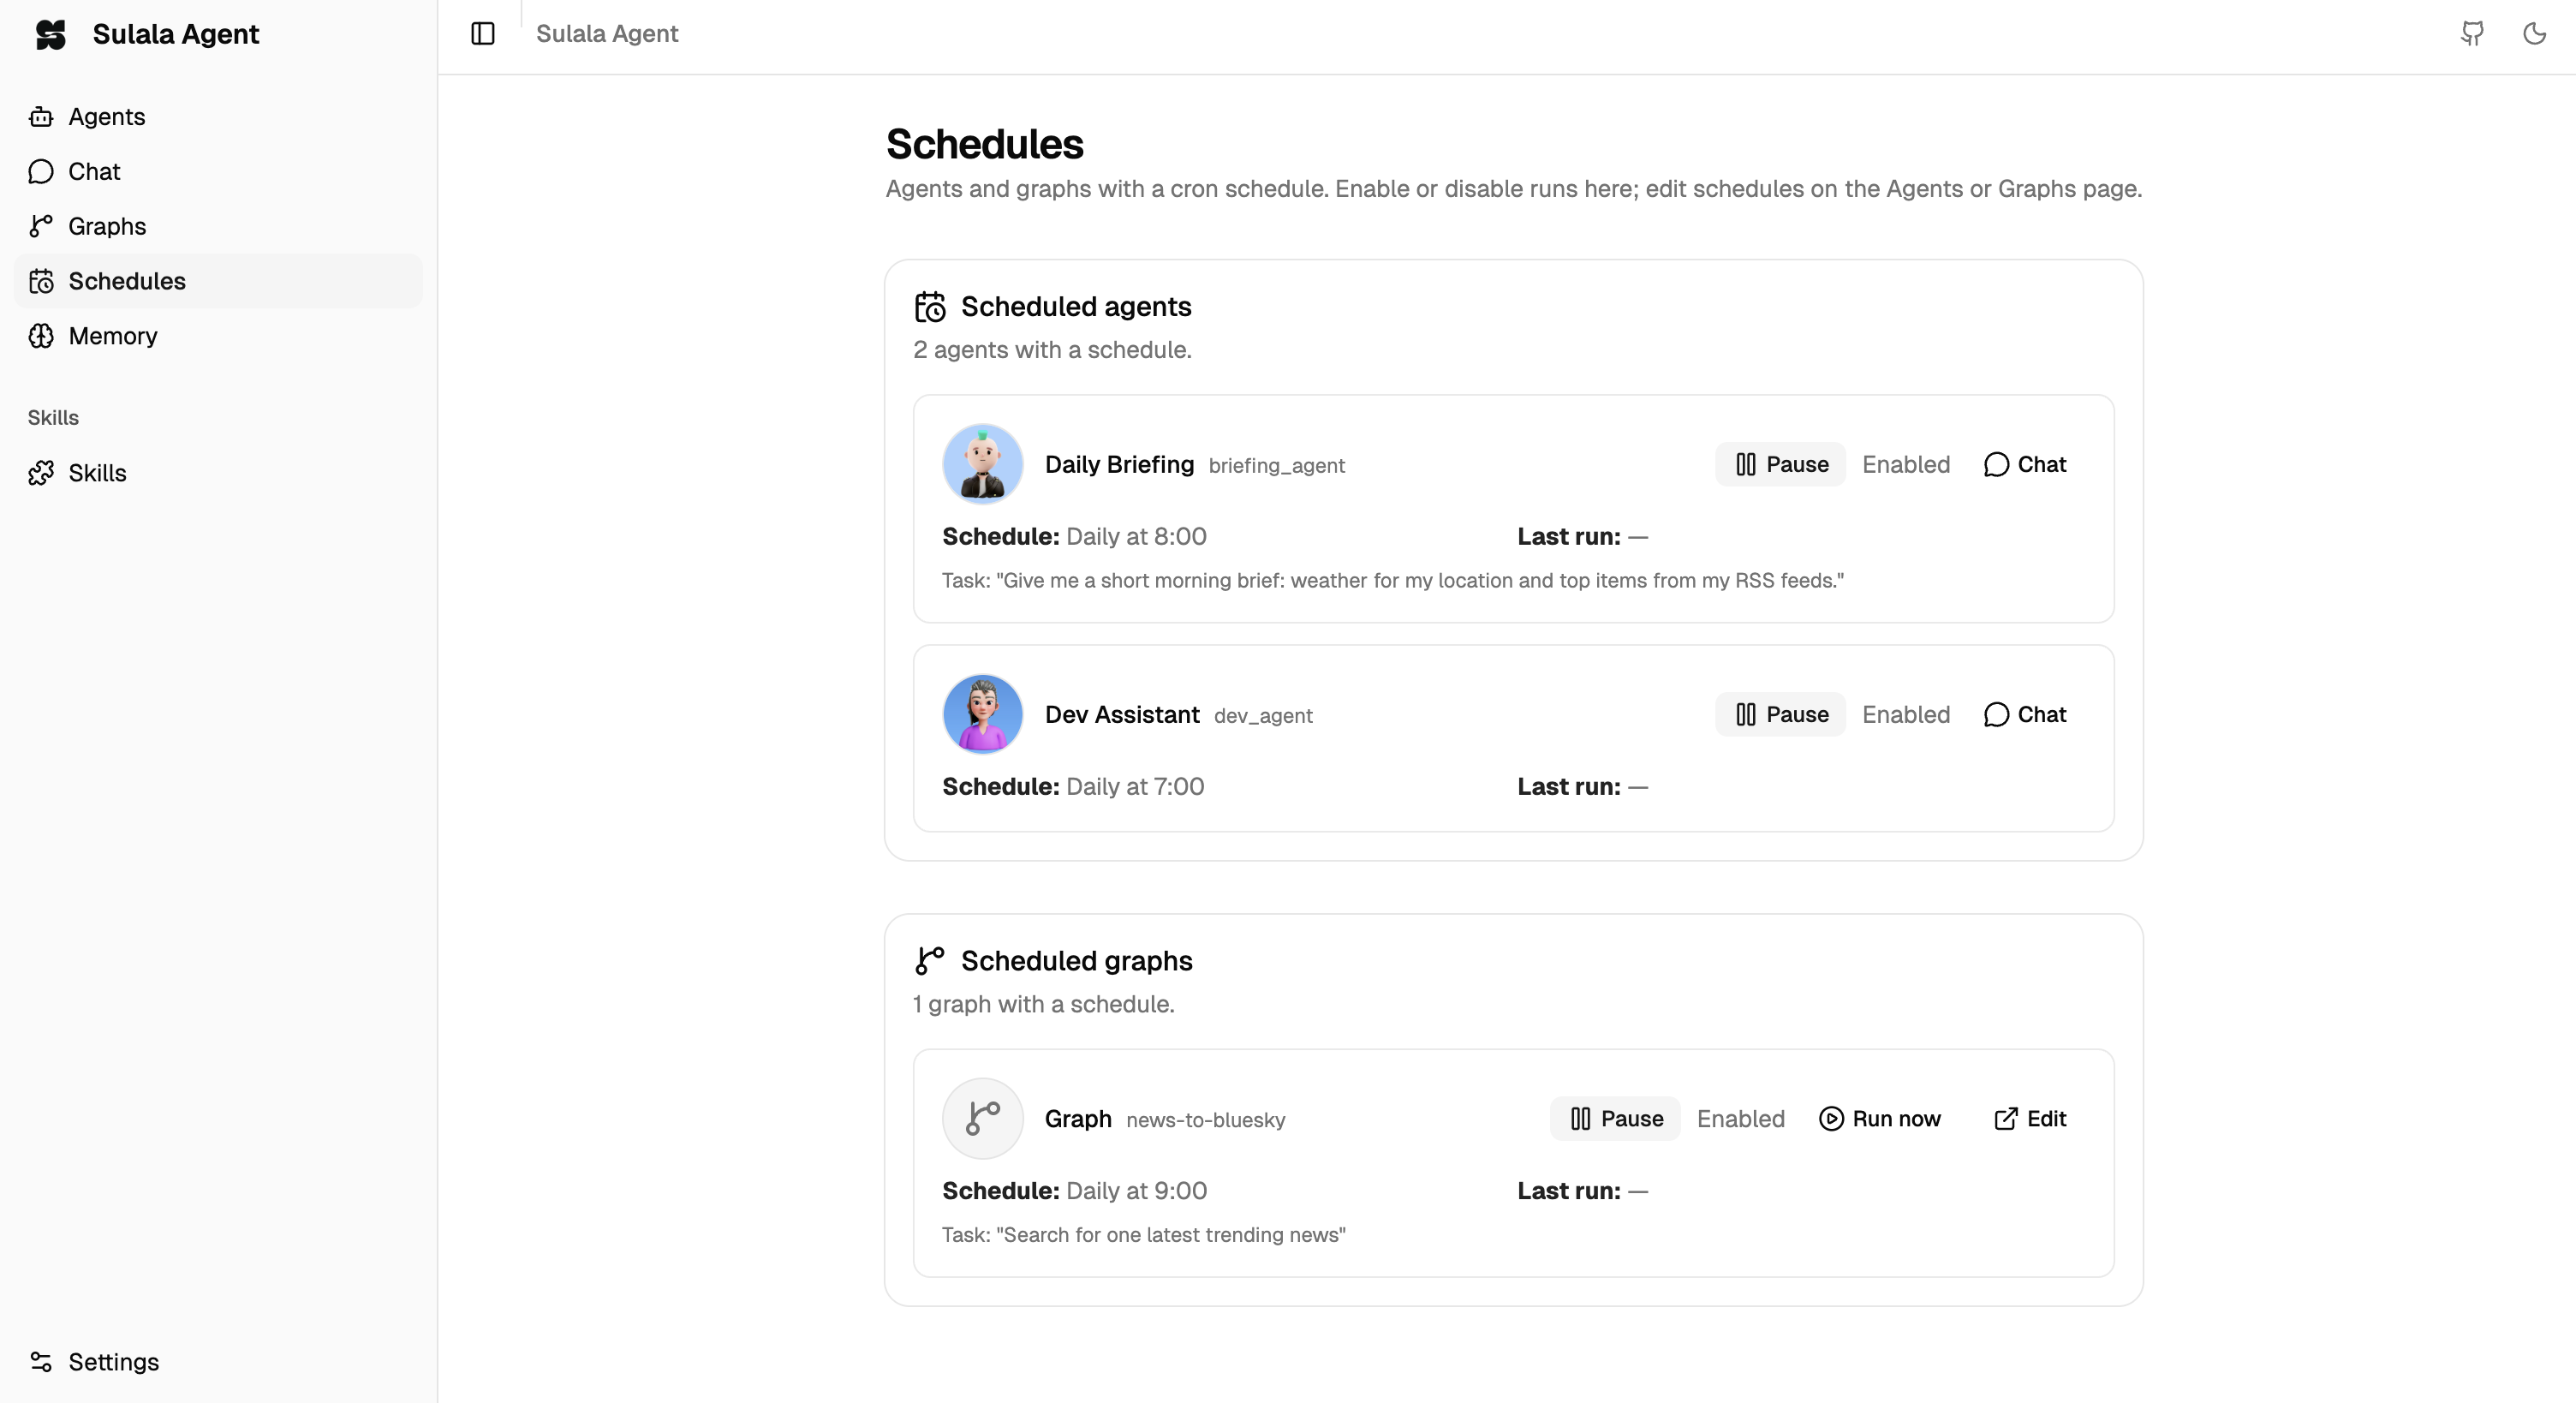Click the Dev Assistant avatar image
Image resolution: width=2576 pixels, height=1403 pixels.
pos(982,713)
